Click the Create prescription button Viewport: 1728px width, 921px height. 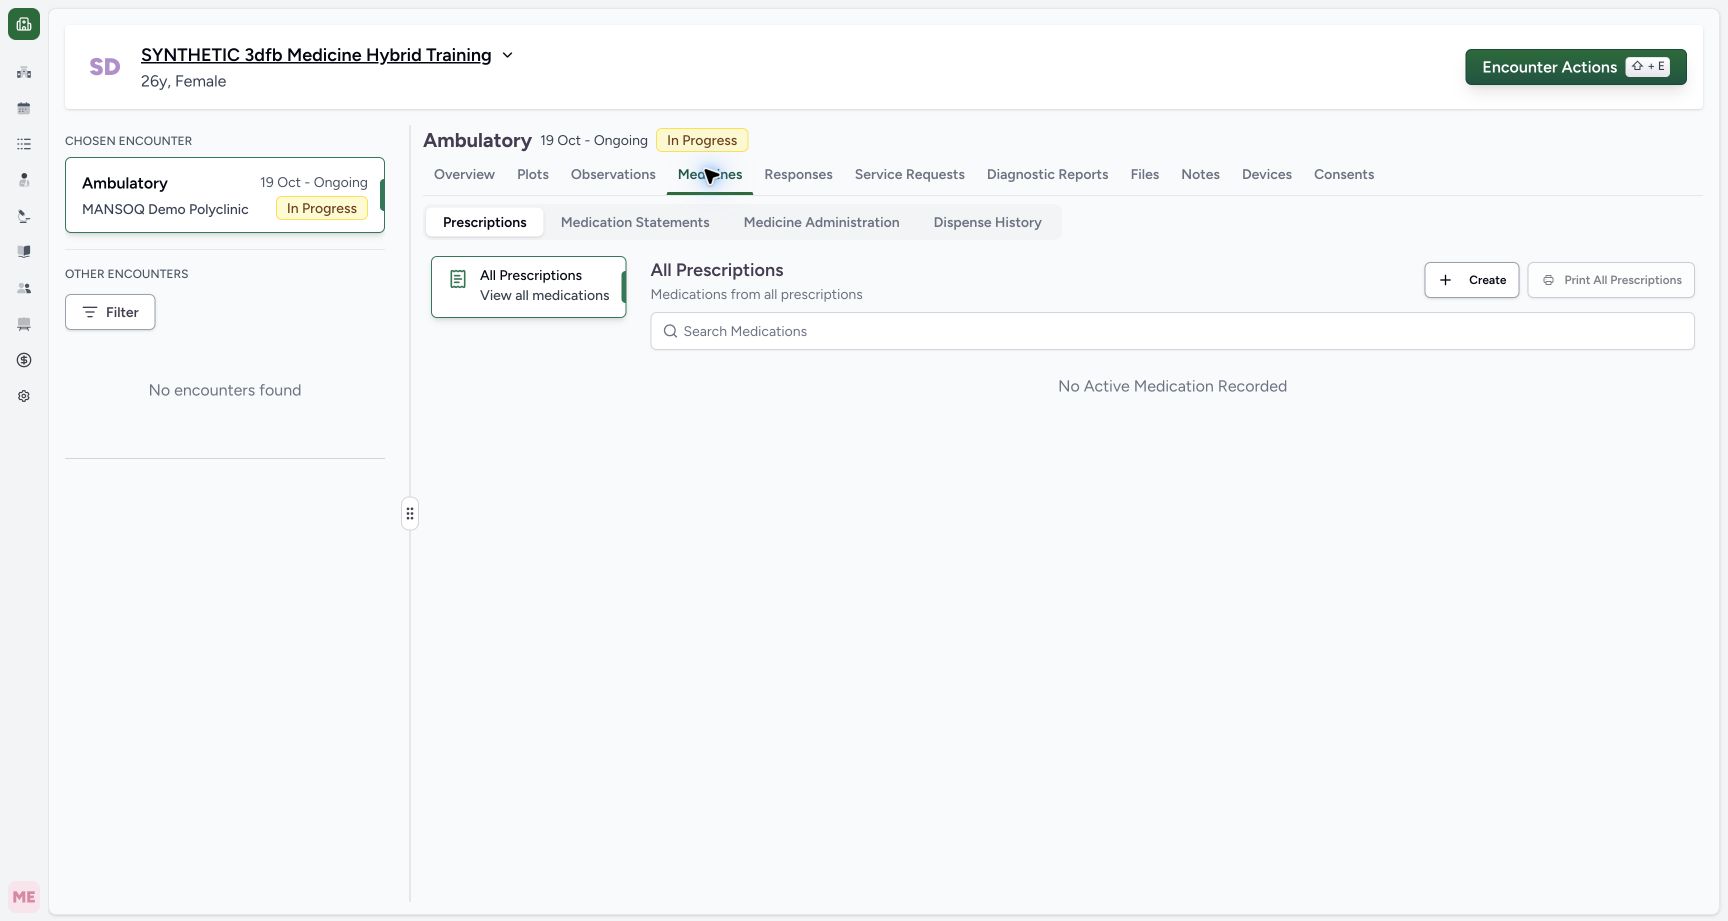[x=1472, y=280]
